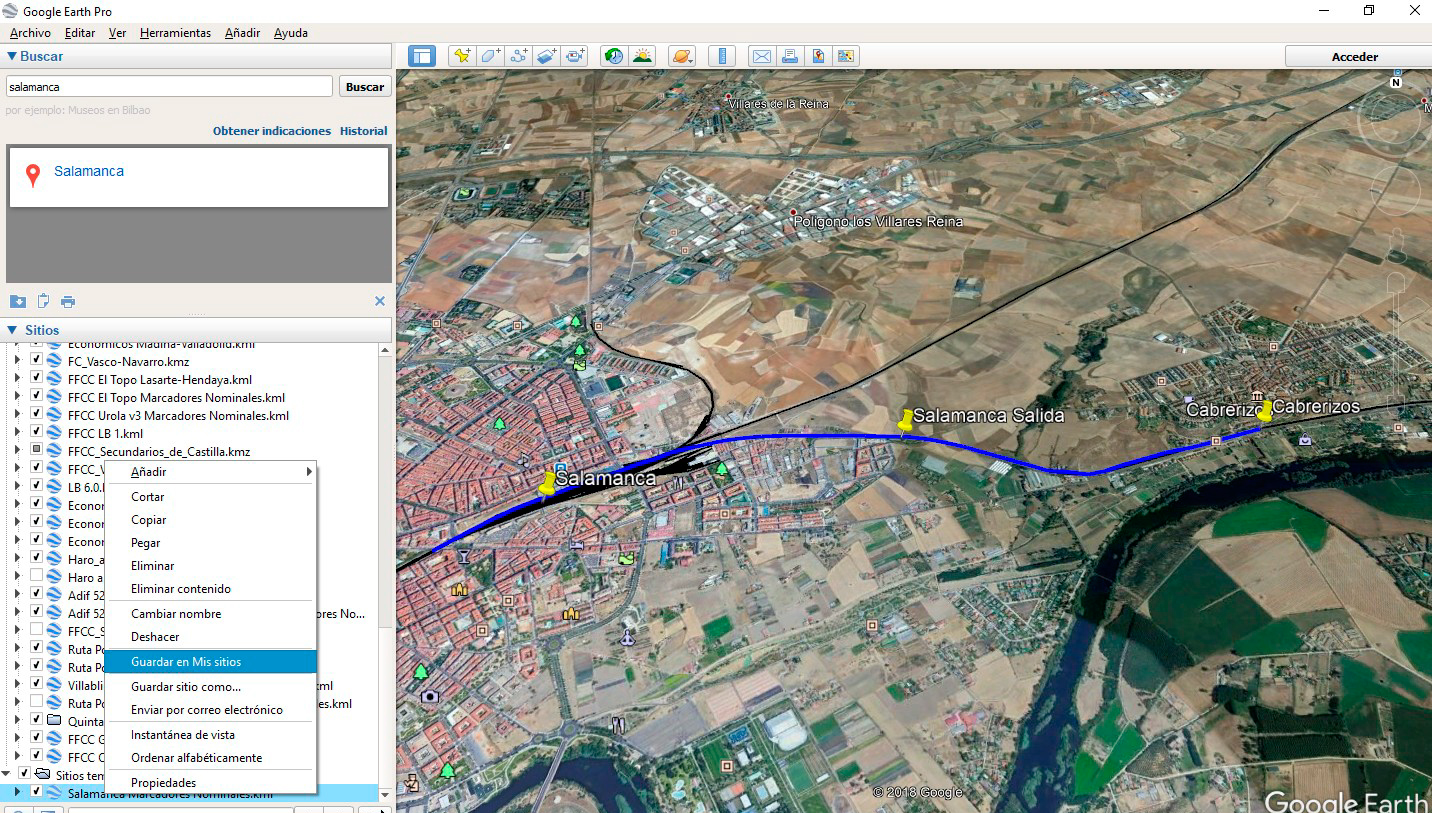Click the print toolbar icon

[789, 56]
